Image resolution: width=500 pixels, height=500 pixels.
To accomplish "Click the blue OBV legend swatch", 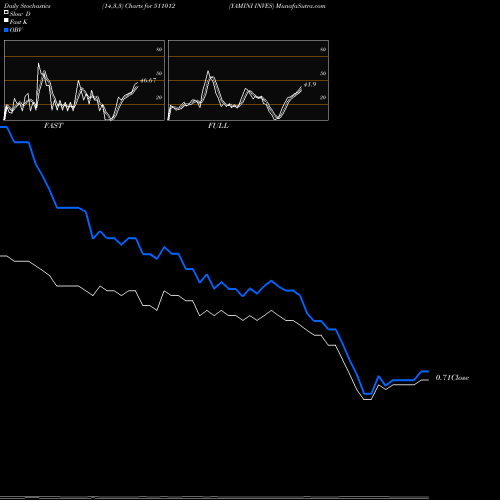I will coord(6,30).
